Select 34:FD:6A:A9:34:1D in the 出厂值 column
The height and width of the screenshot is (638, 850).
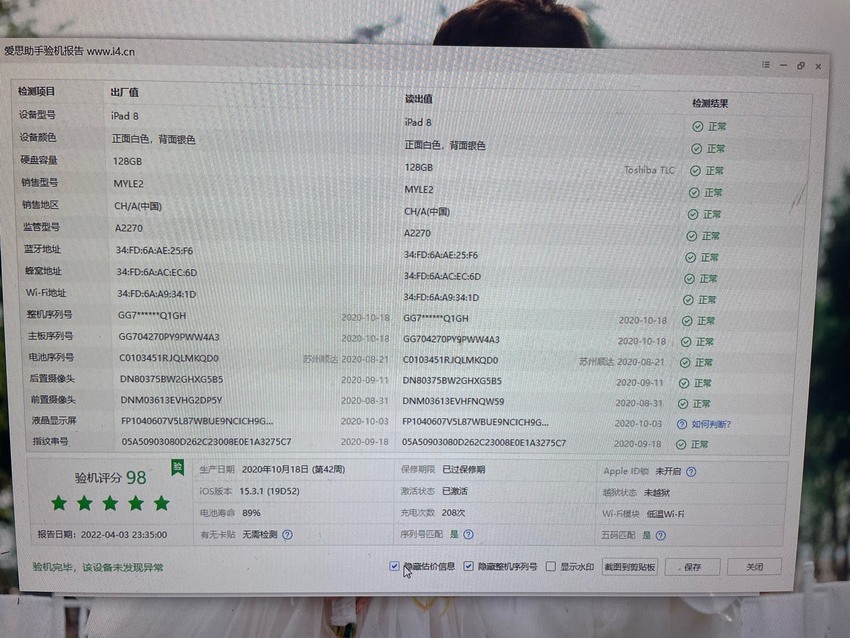[x=157, y=294]
